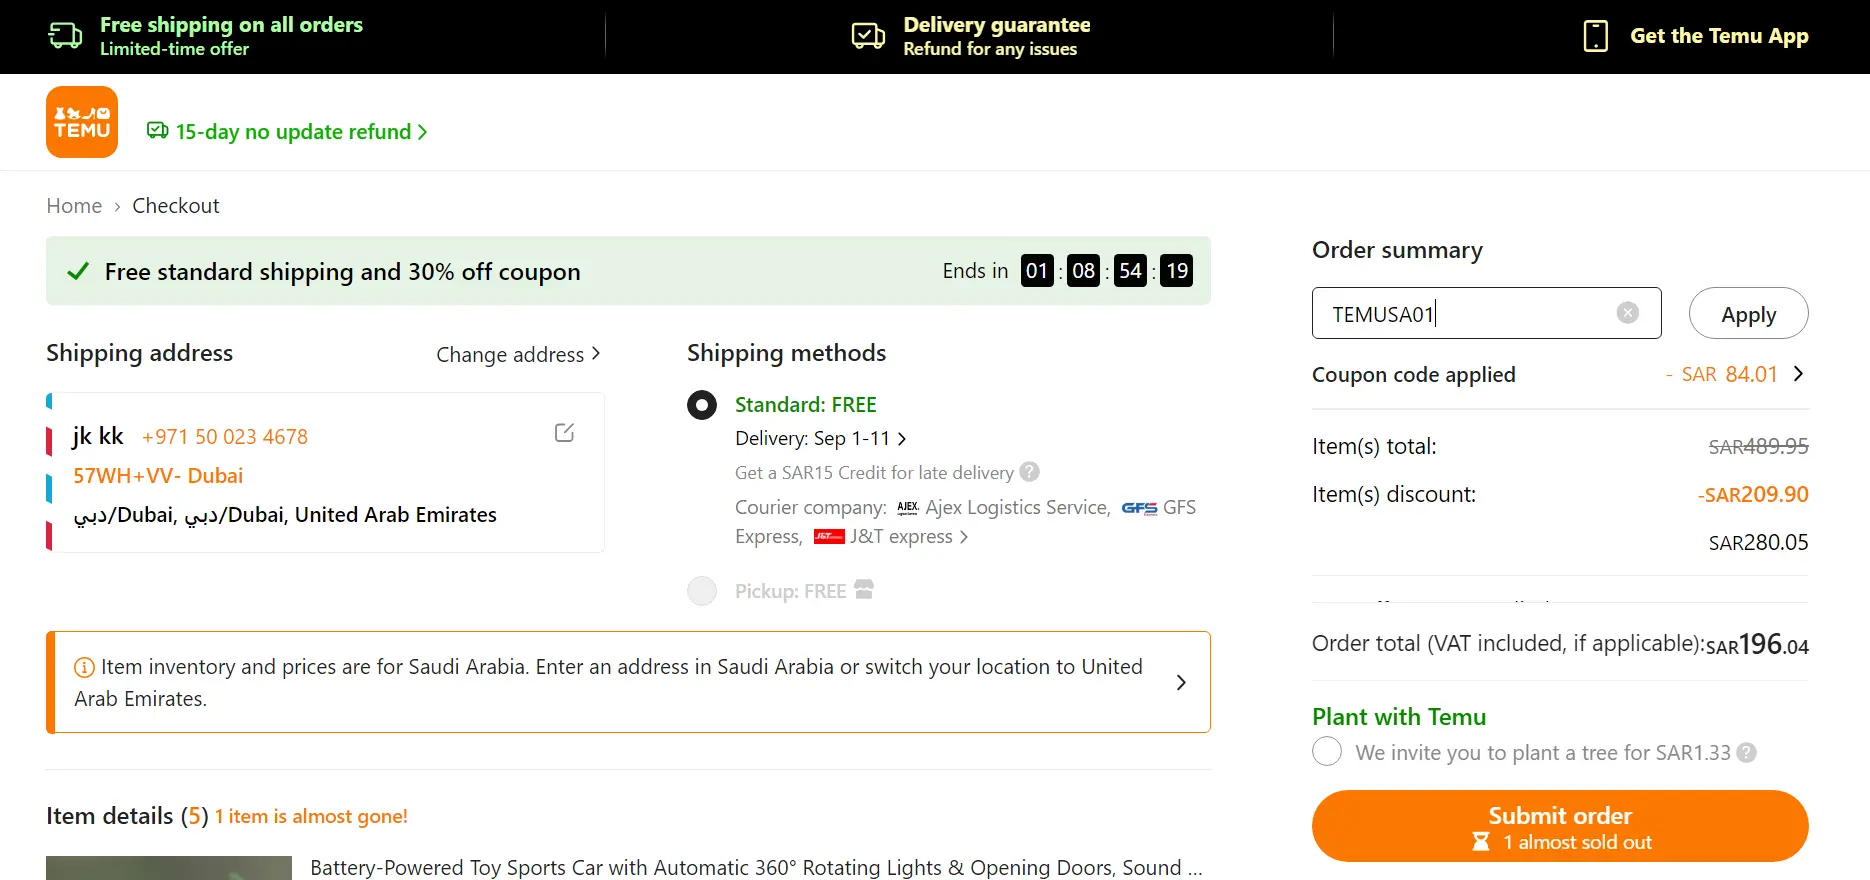Select Standard FREE shipping radio
This screenshot has height=880, width=1870.
pos(702,405)
